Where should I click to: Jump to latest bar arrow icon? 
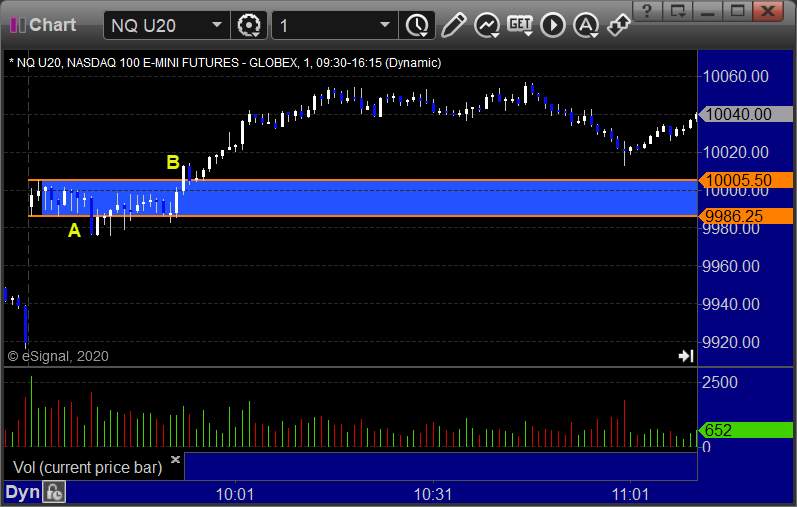(686, 356)
